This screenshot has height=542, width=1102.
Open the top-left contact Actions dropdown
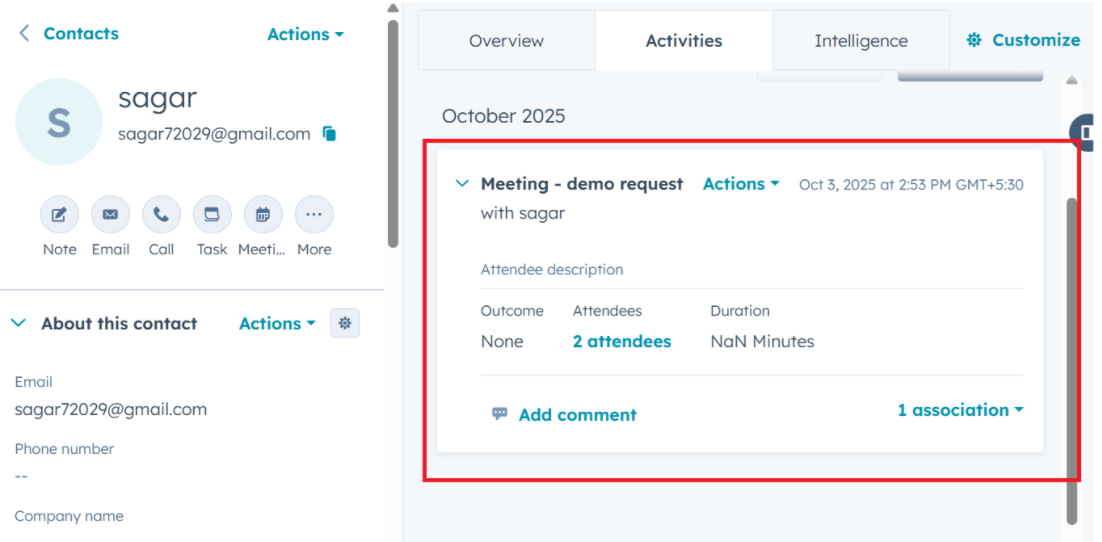coord(306,34)
